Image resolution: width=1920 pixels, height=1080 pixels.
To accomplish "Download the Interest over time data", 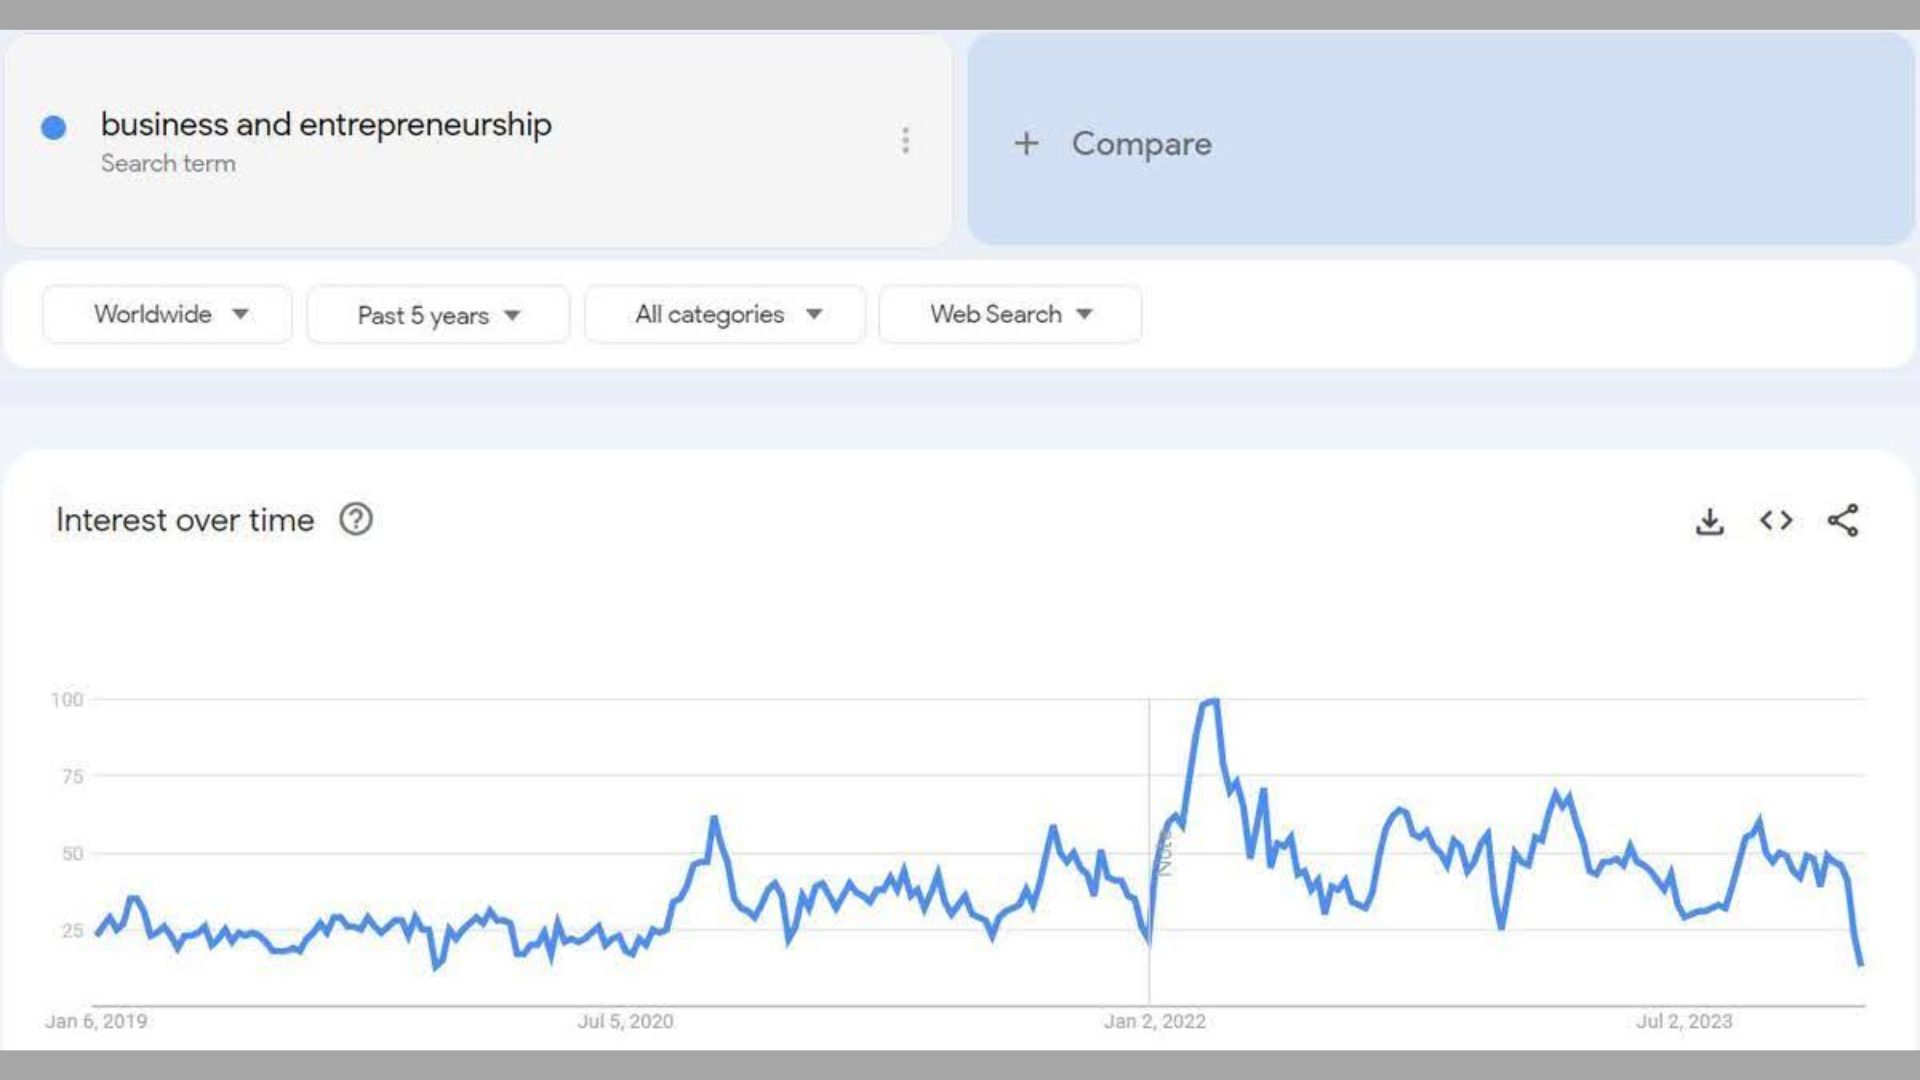I will coord(1709,521).
